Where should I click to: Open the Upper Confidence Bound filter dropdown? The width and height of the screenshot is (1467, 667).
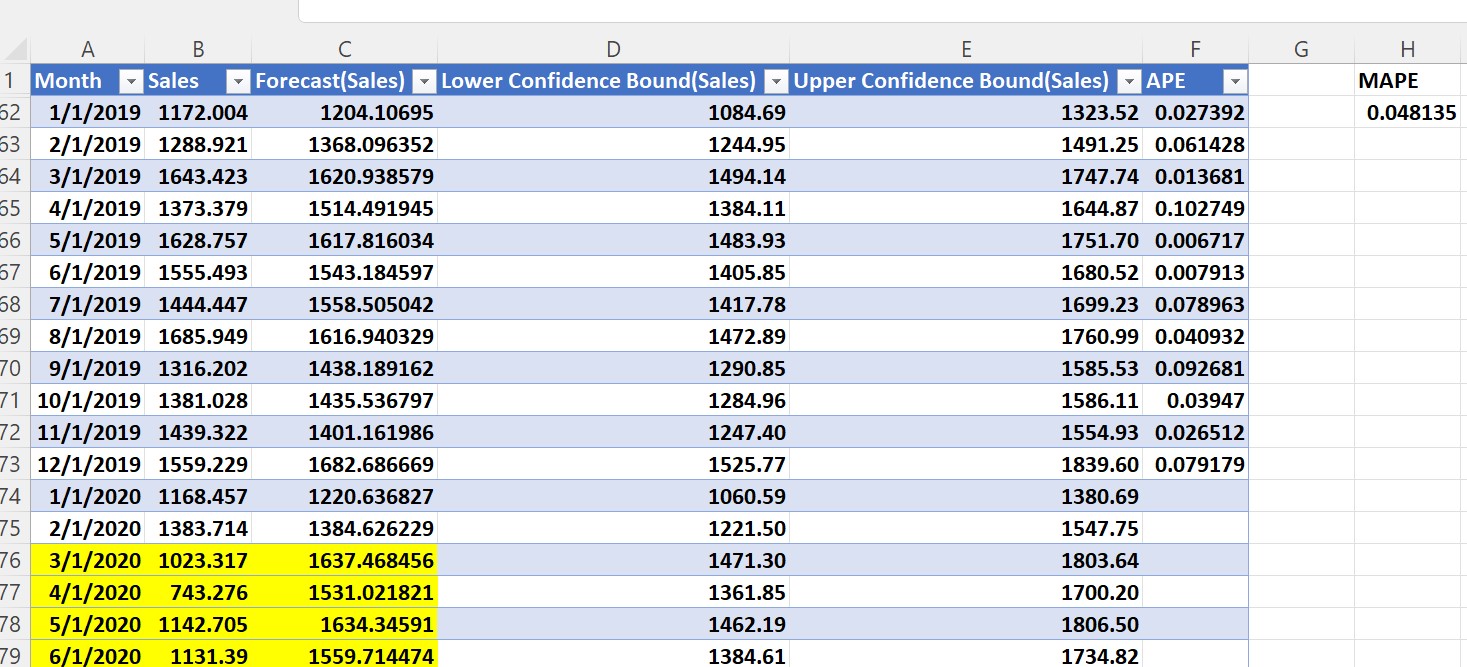click(x=1129, y=81)
